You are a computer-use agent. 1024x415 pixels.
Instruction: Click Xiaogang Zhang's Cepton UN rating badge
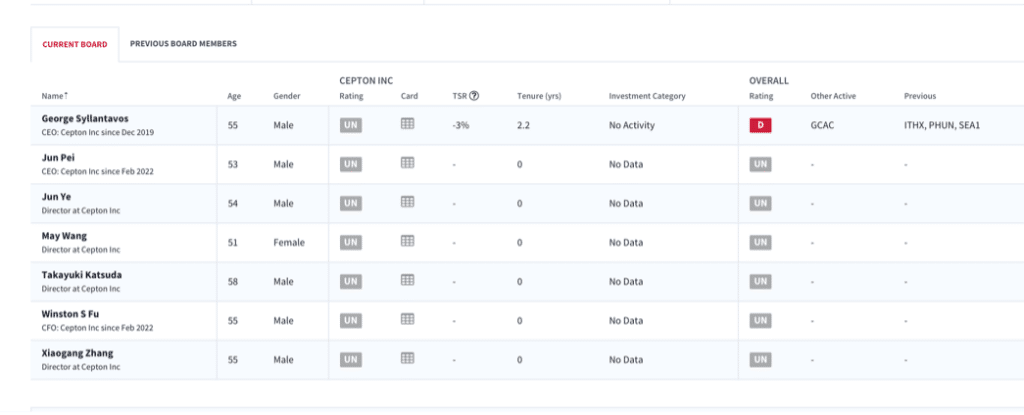click(351, 359)
